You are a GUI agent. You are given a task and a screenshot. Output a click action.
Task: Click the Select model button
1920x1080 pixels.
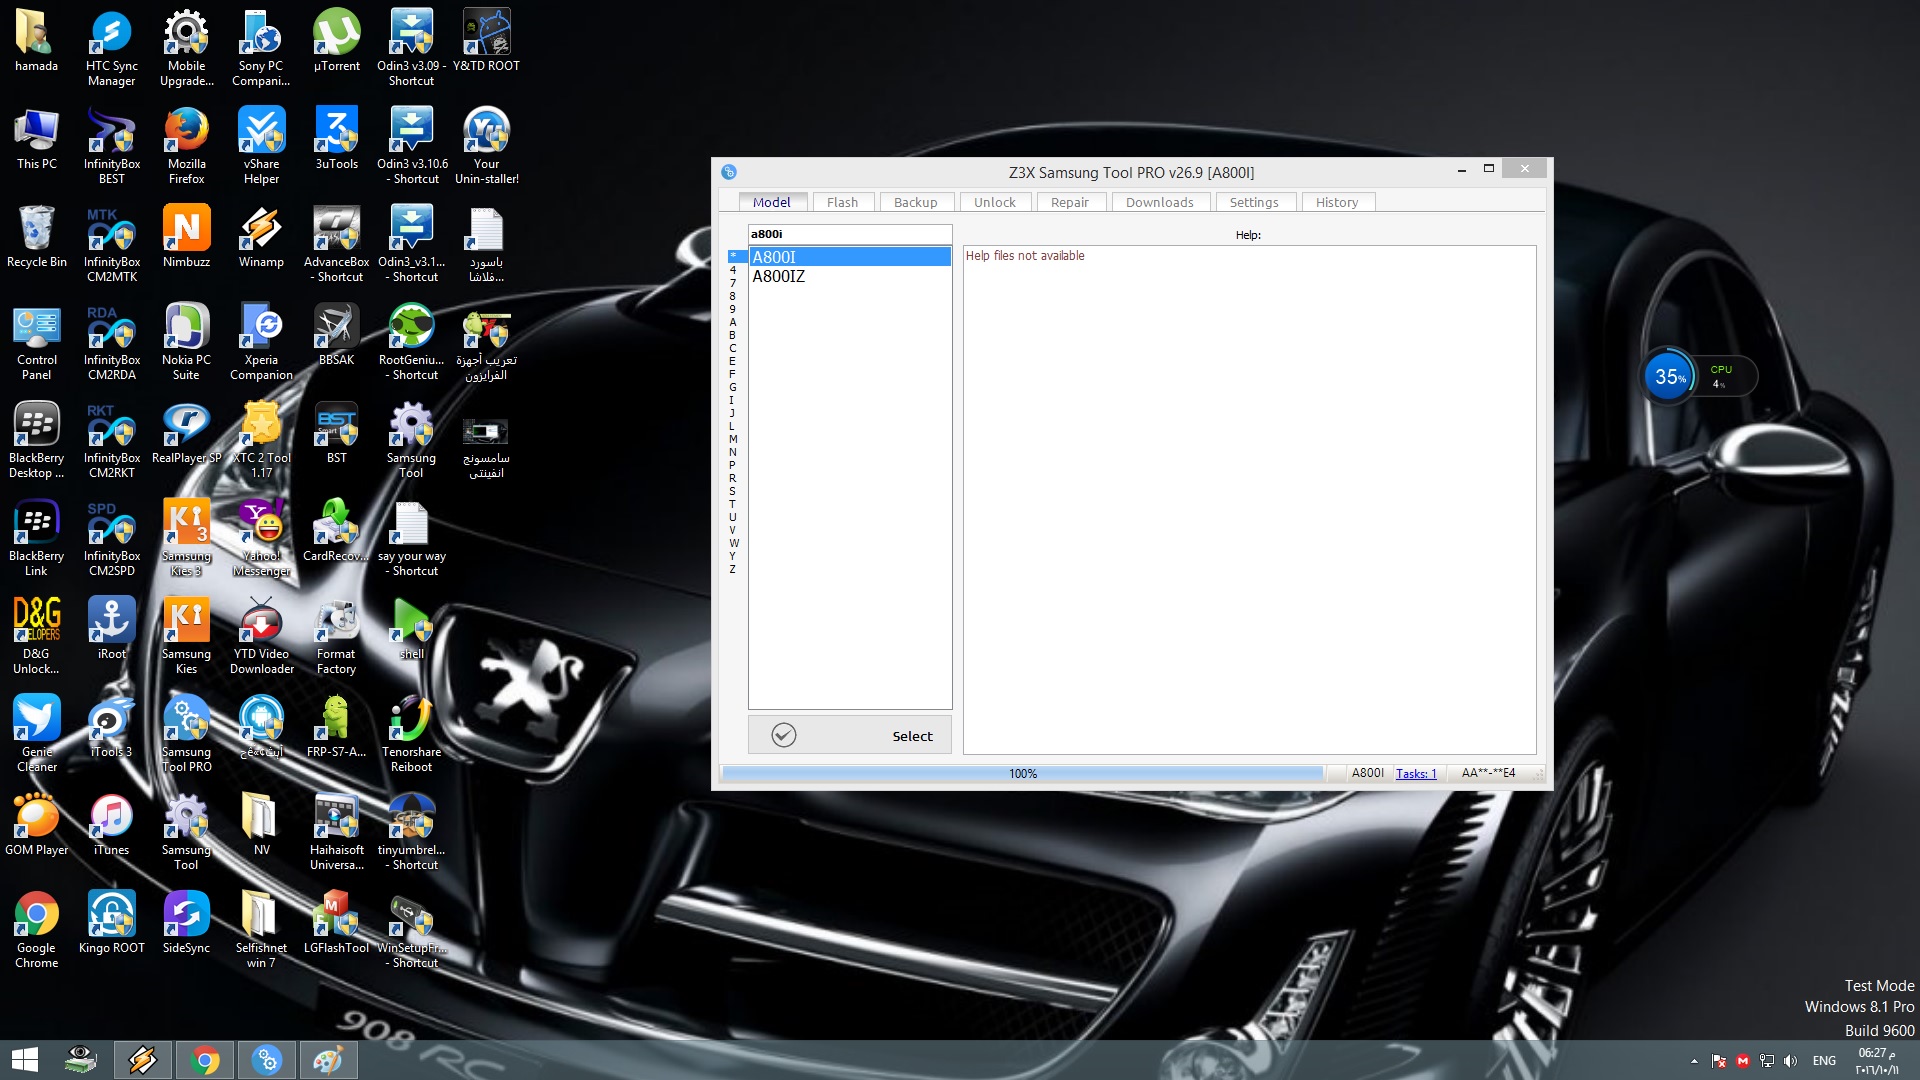(x=850, y=735)
